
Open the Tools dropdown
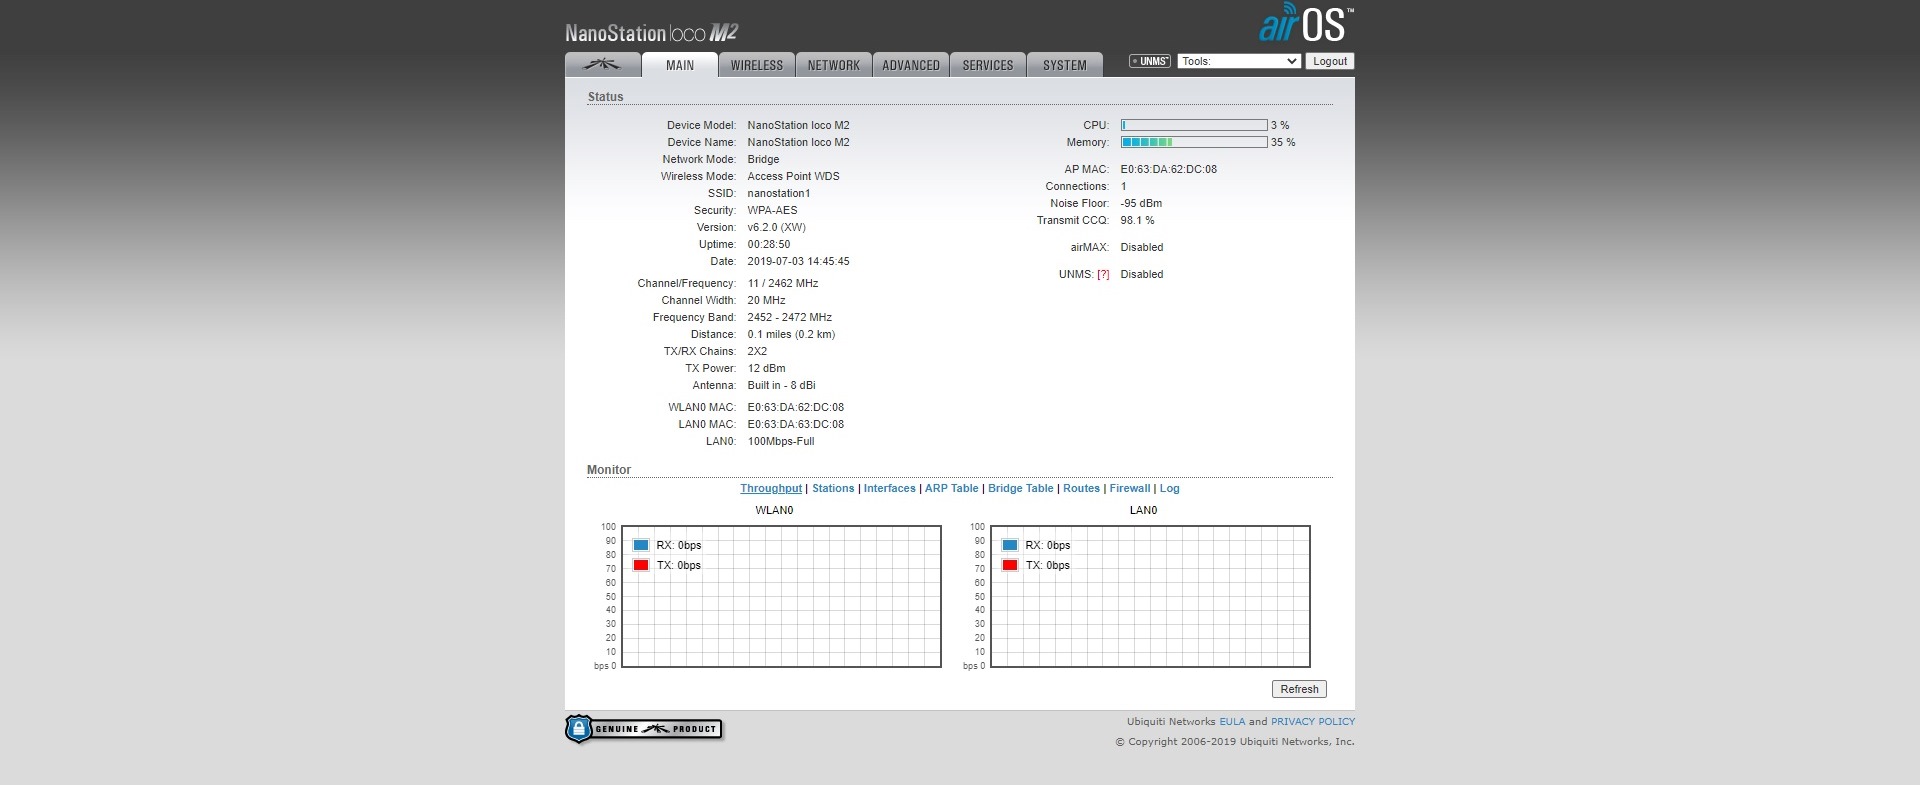tap(1239, 61)
